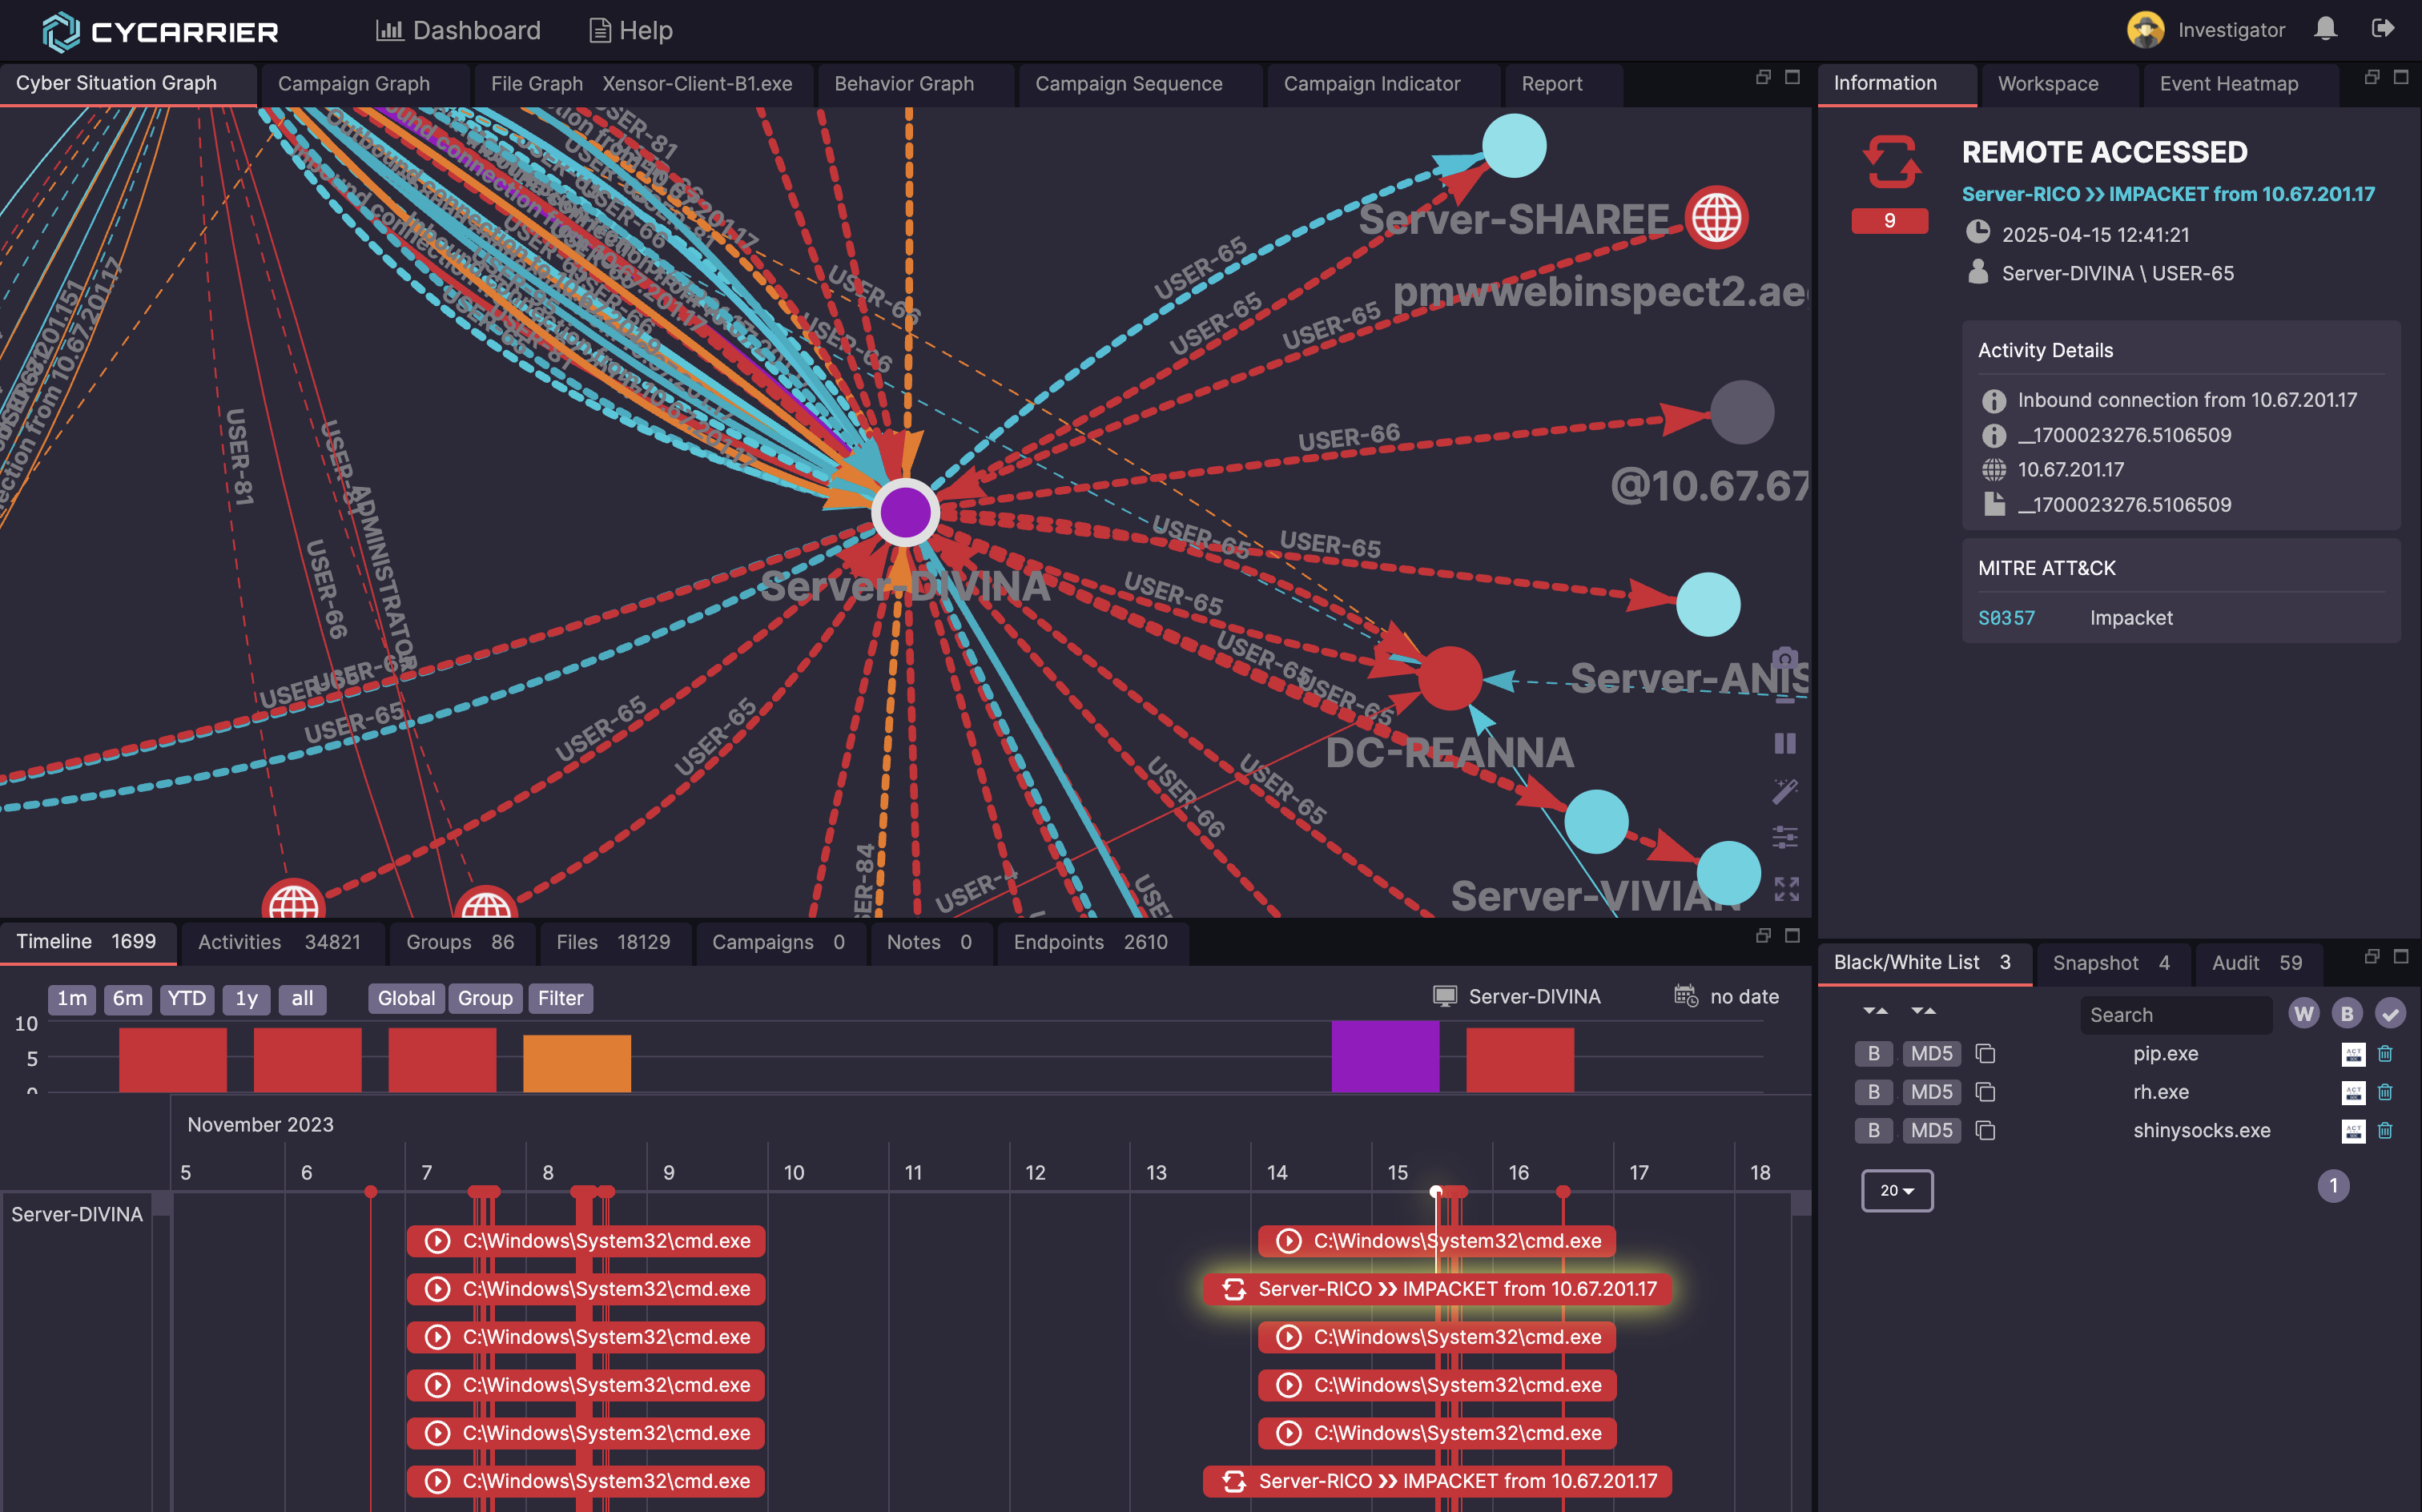Copy the rh.exe MD5 hash
The width and height of the screenshot is (2422, 1512).
pos(1986,1092)
